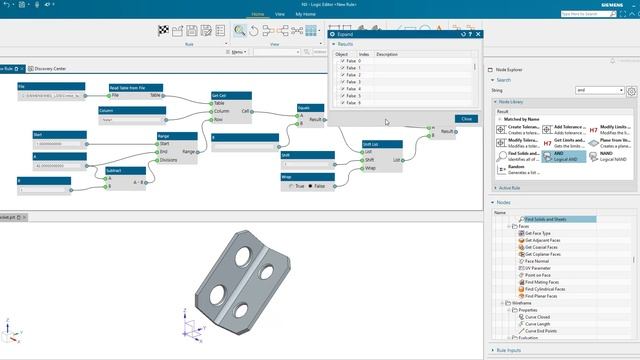Screen dimensions: 640x360
Task: Open the My Home ribbon tab
Action: [305, 14]
